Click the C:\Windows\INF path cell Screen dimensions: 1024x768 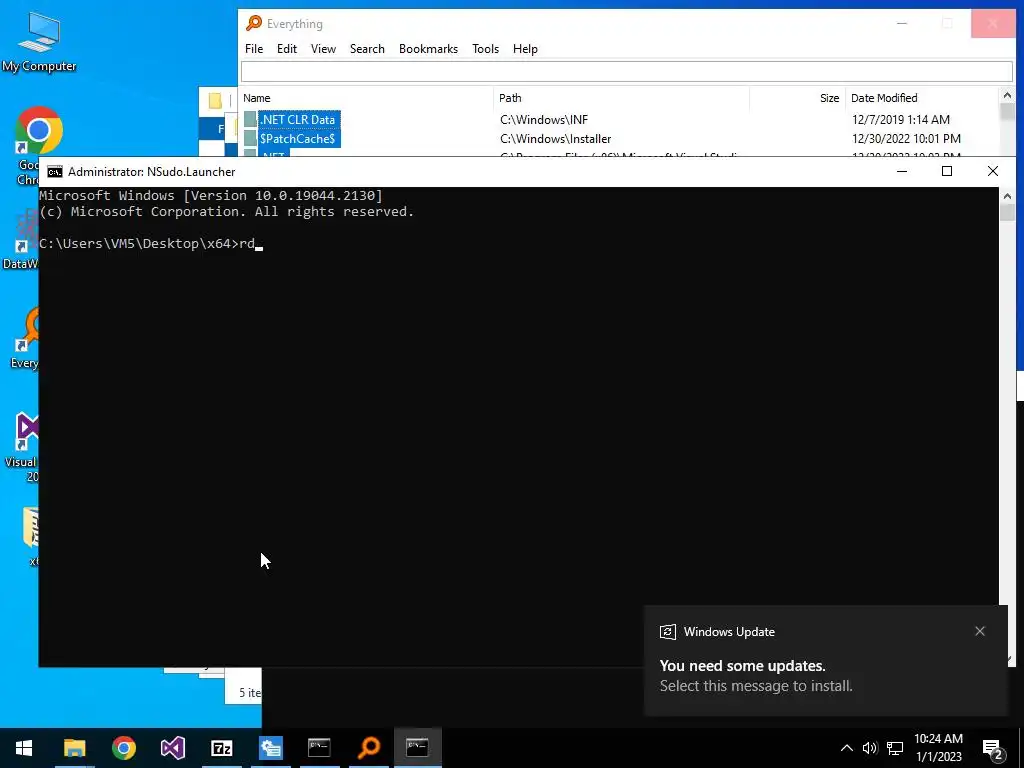tap(543, 120)
